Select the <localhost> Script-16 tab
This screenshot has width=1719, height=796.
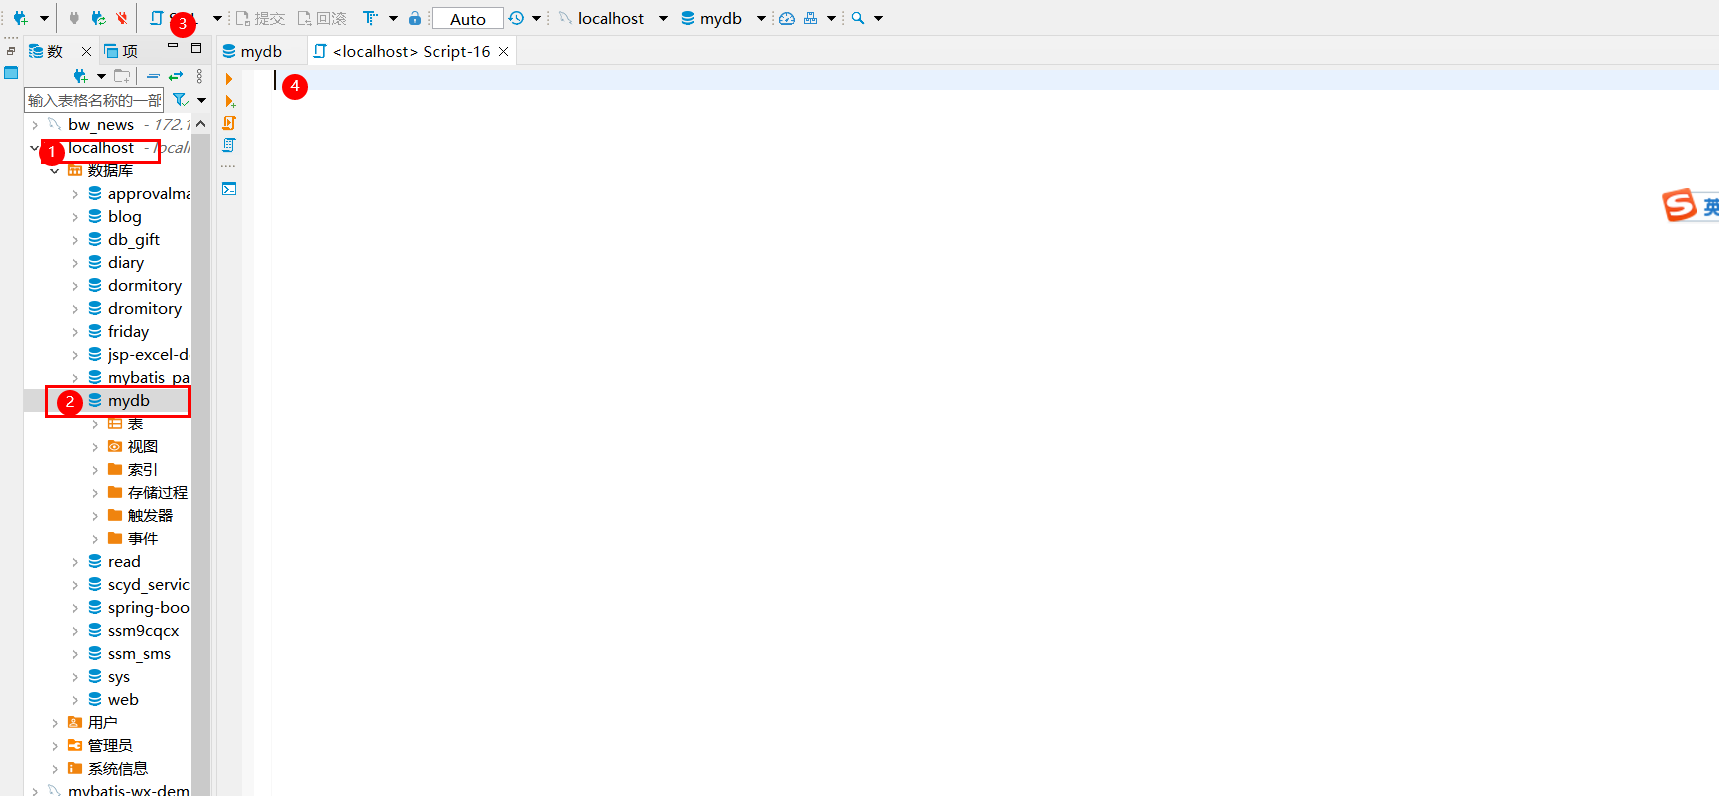coord(402,51)
